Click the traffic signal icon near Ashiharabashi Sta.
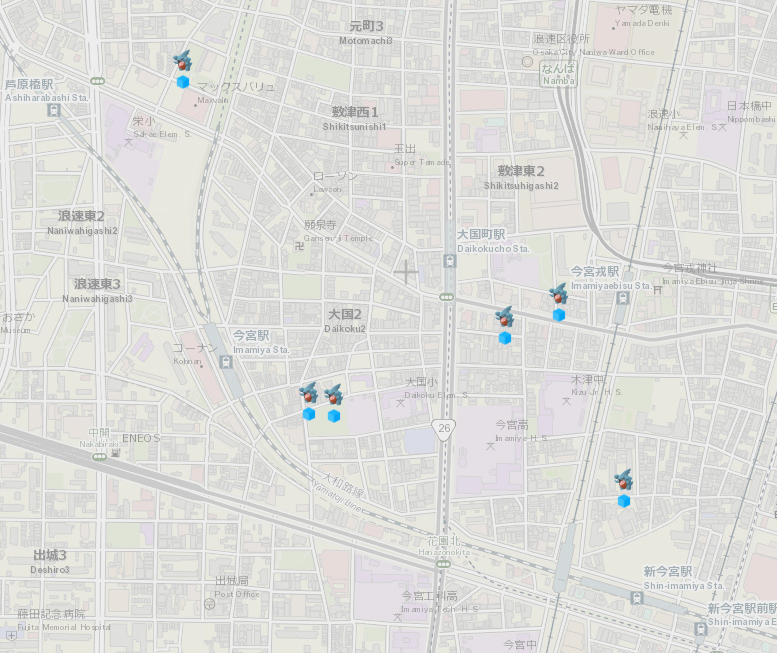The height and width of the screenshot is (653, 777). pyautogui.click(x=98, y=81)
